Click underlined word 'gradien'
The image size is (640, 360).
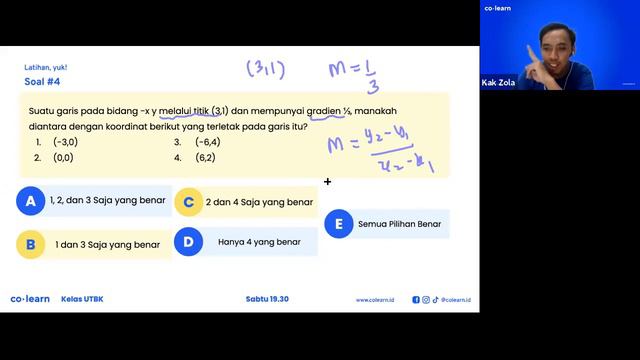324,111
